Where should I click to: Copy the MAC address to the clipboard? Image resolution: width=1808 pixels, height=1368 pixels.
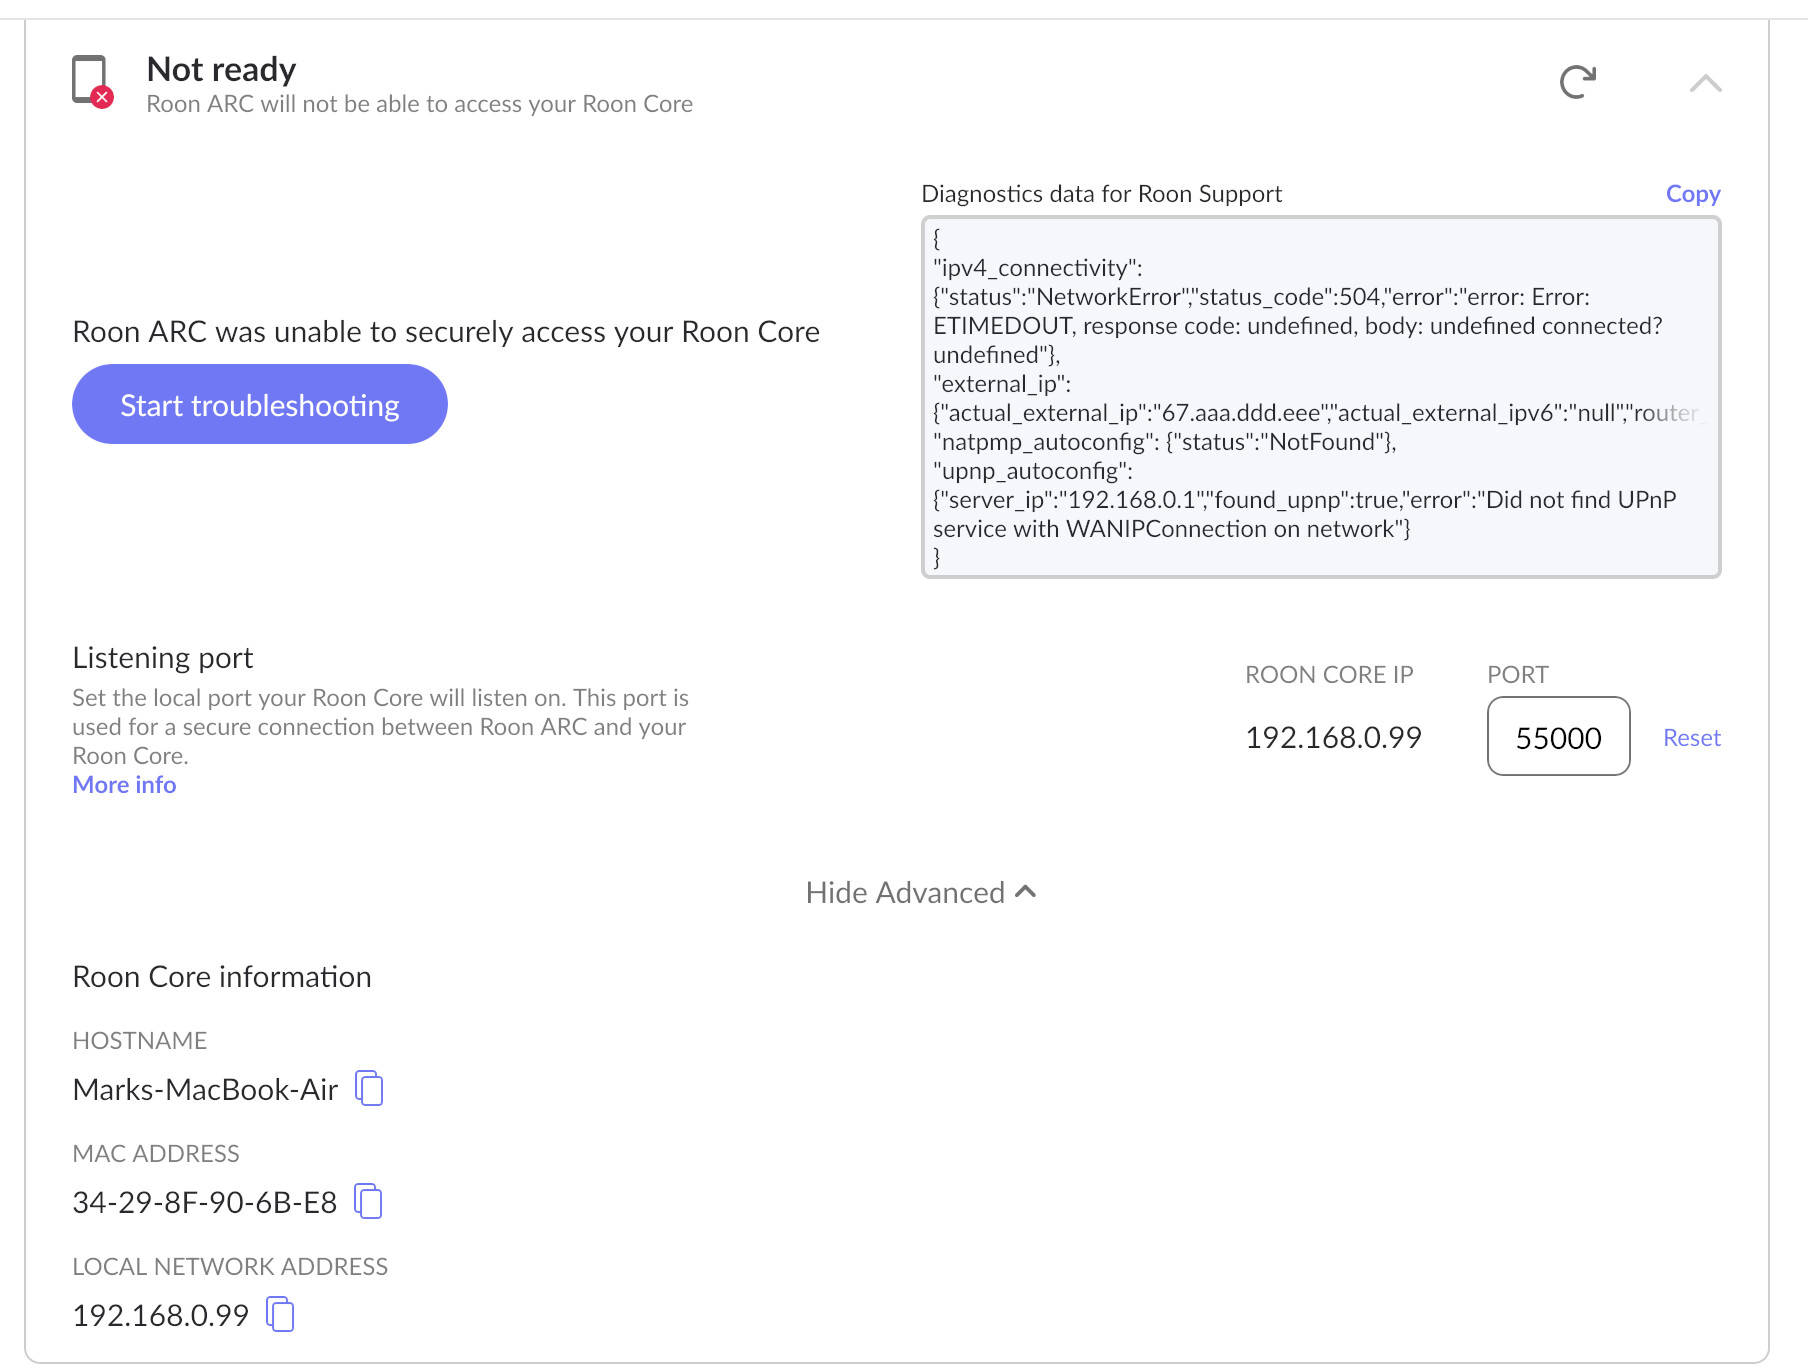[369, 1202]
